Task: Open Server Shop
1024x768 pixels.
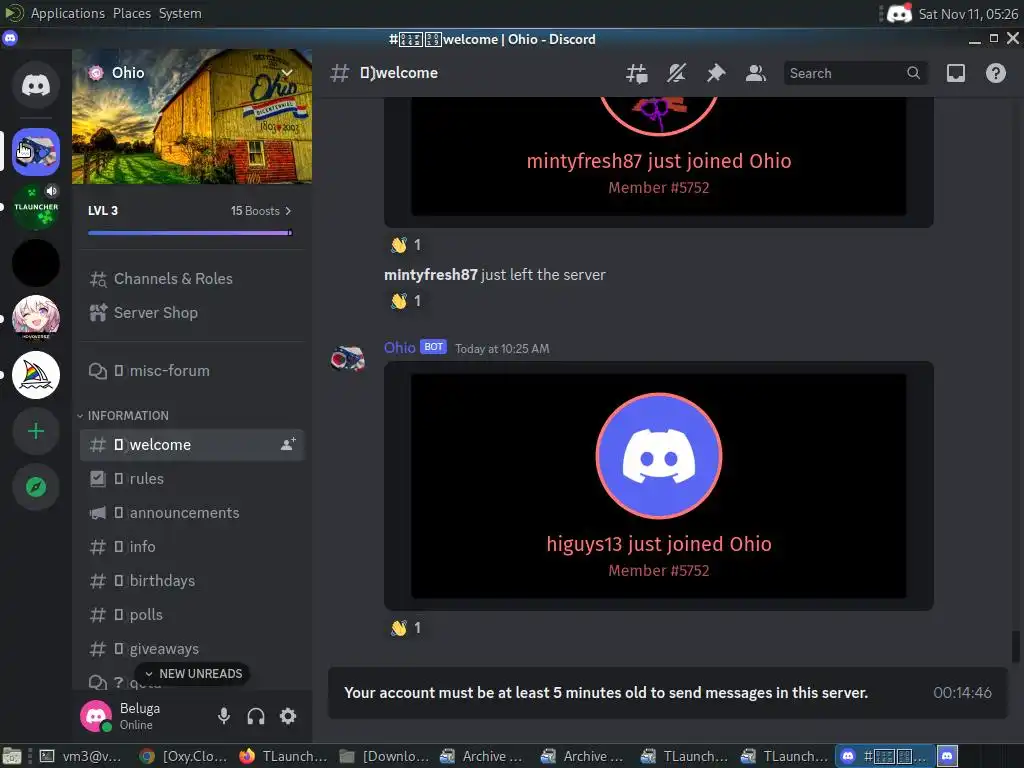Action: click(192, 313)
